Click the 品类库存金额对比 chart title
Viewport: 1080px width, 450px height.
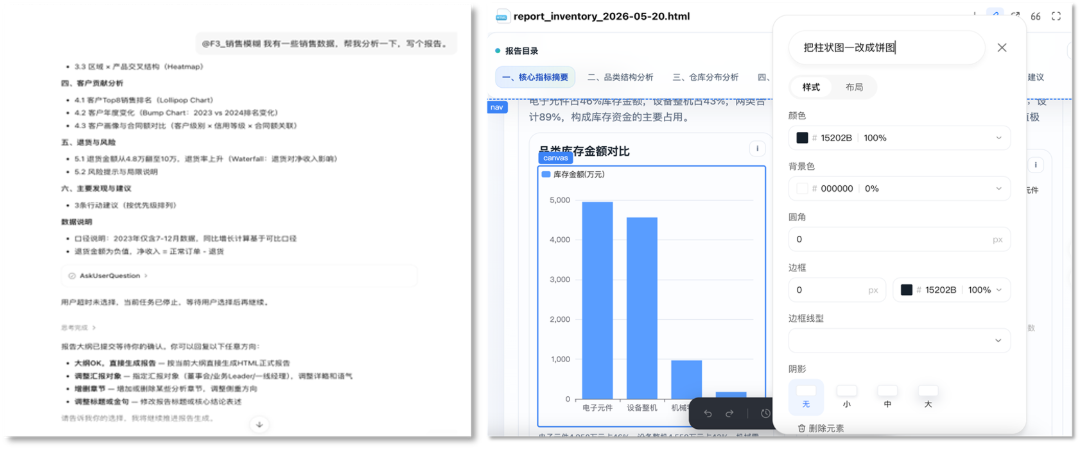(x=584, y=151)
